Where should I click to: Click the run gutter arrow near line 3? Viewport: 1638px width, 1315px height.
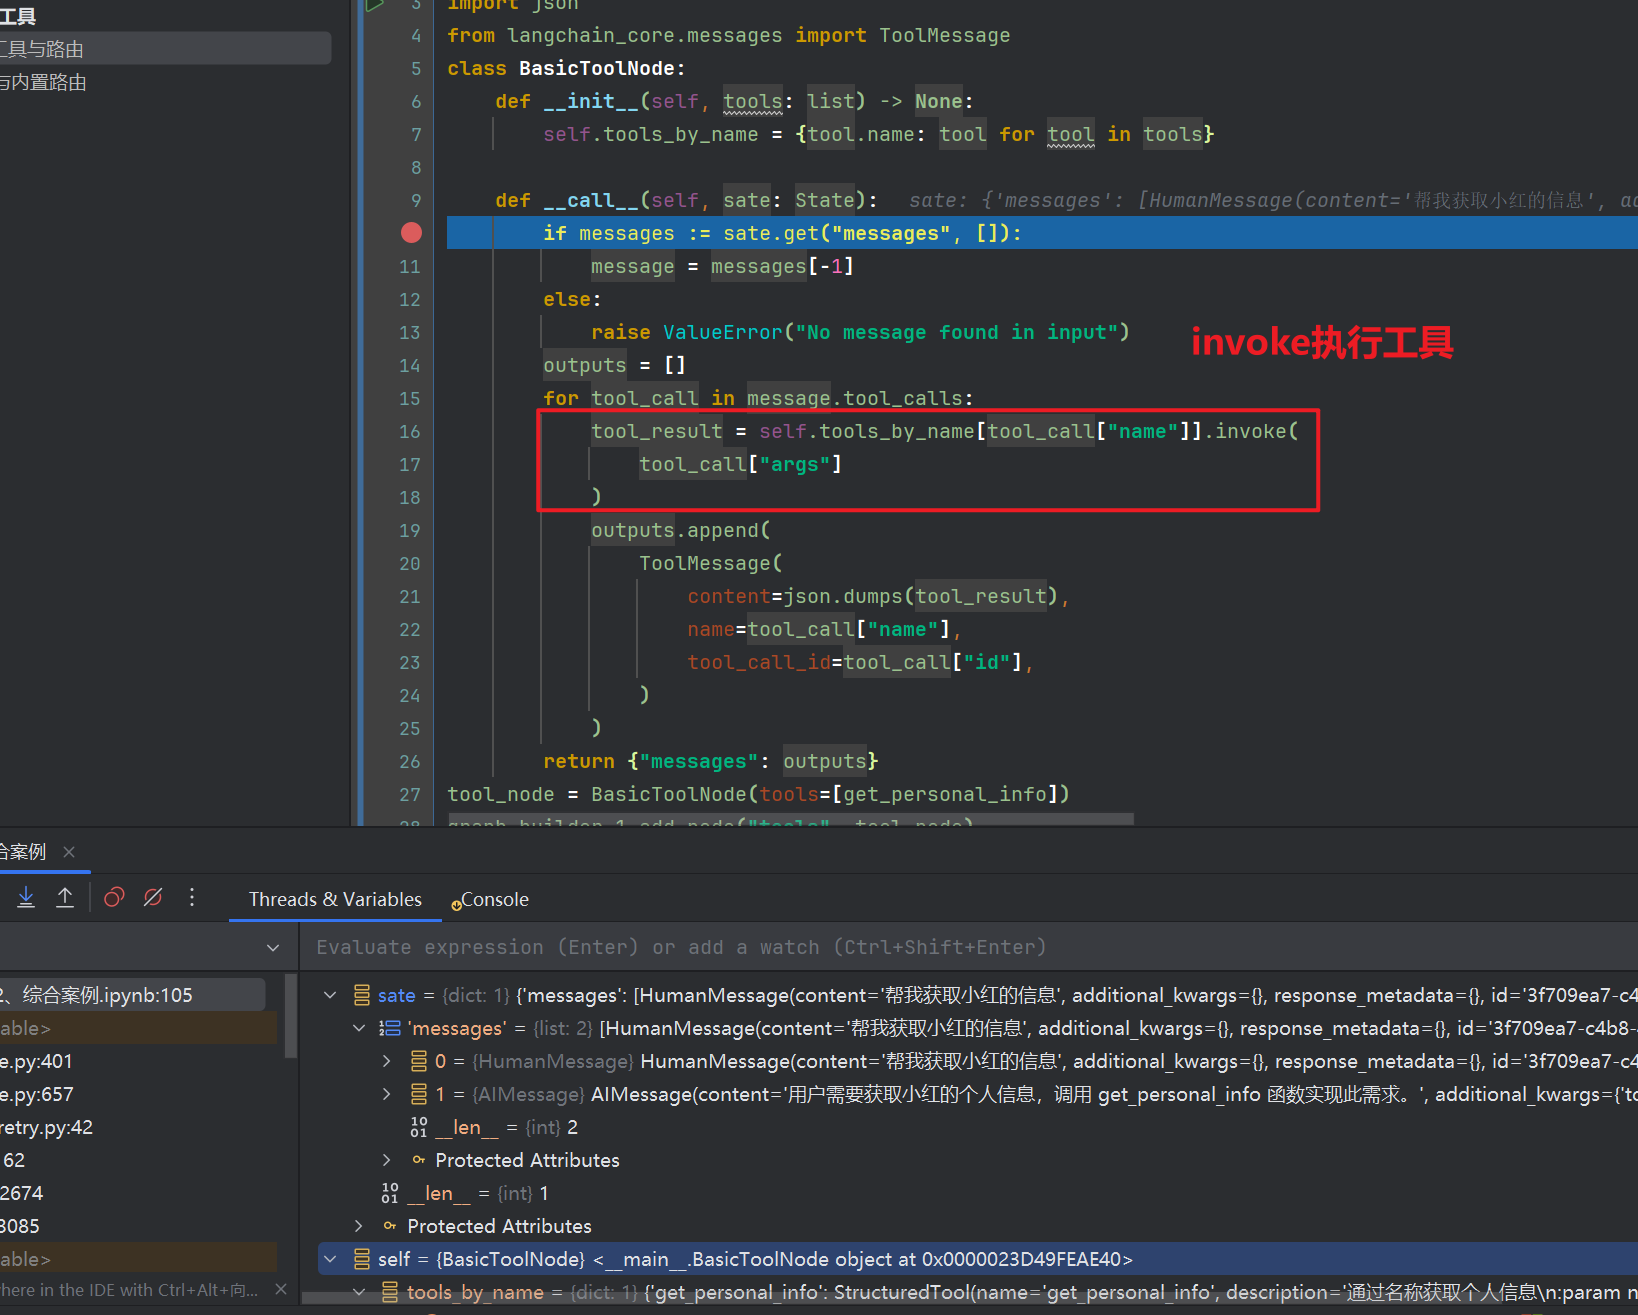[x=375, y=5]
